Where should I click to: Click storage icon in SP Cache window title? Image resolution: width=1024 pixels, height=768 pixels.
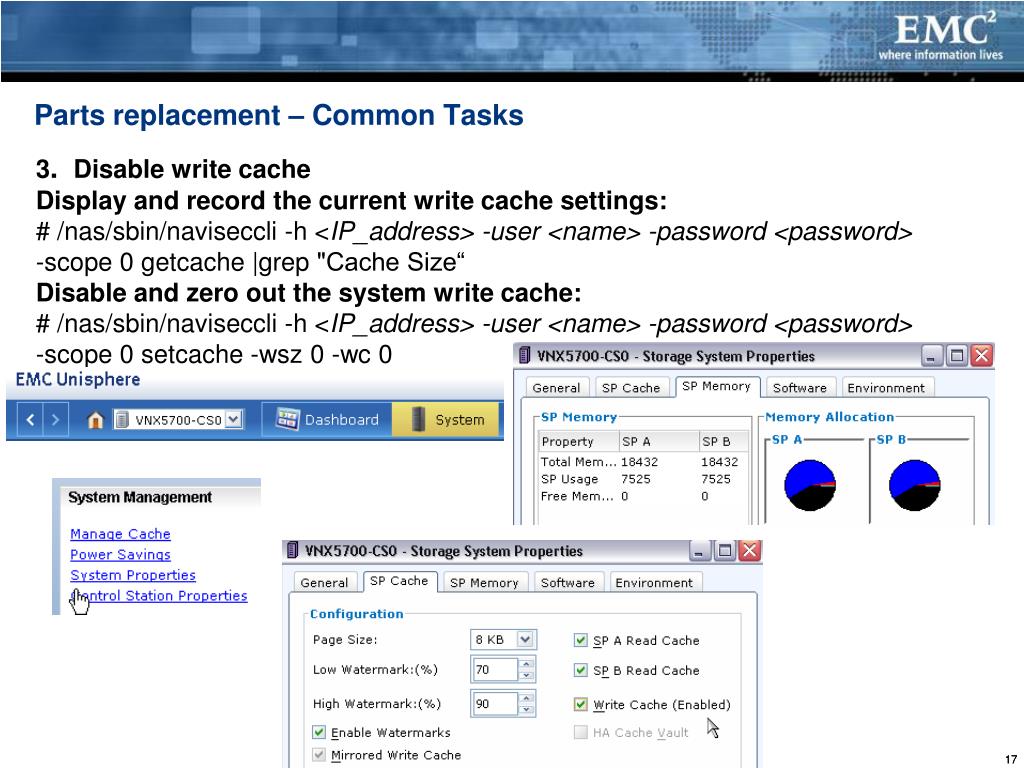pos(293,550)
